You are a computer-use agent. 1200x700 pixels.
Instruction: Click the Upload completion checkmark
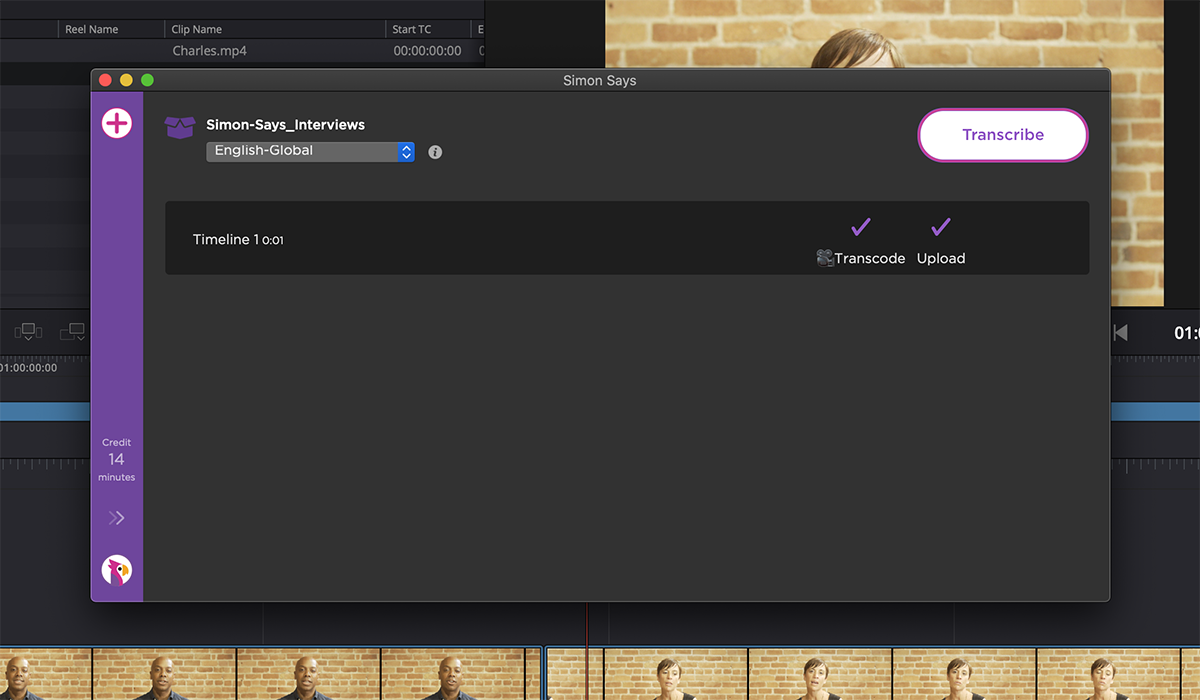[x=939, y=226]
